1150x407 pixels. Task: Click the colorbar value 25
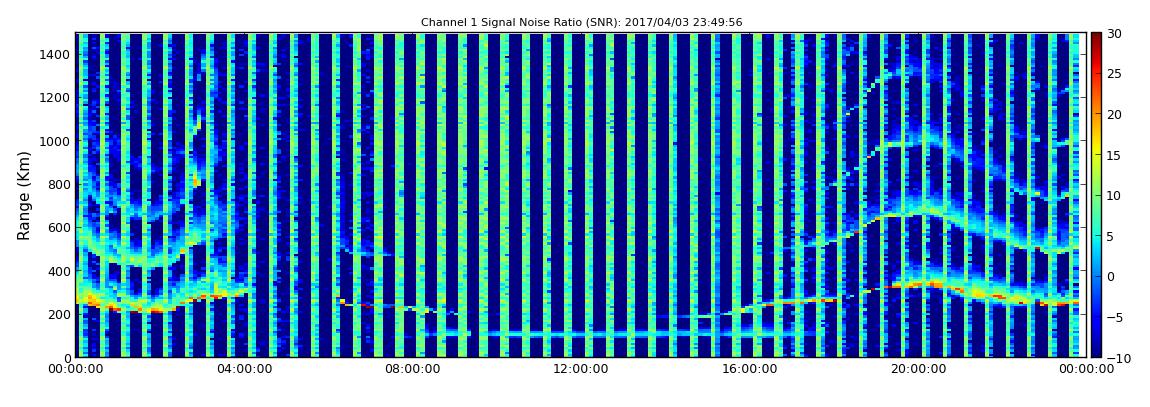pyautogui.click(x=1114, y=74)
